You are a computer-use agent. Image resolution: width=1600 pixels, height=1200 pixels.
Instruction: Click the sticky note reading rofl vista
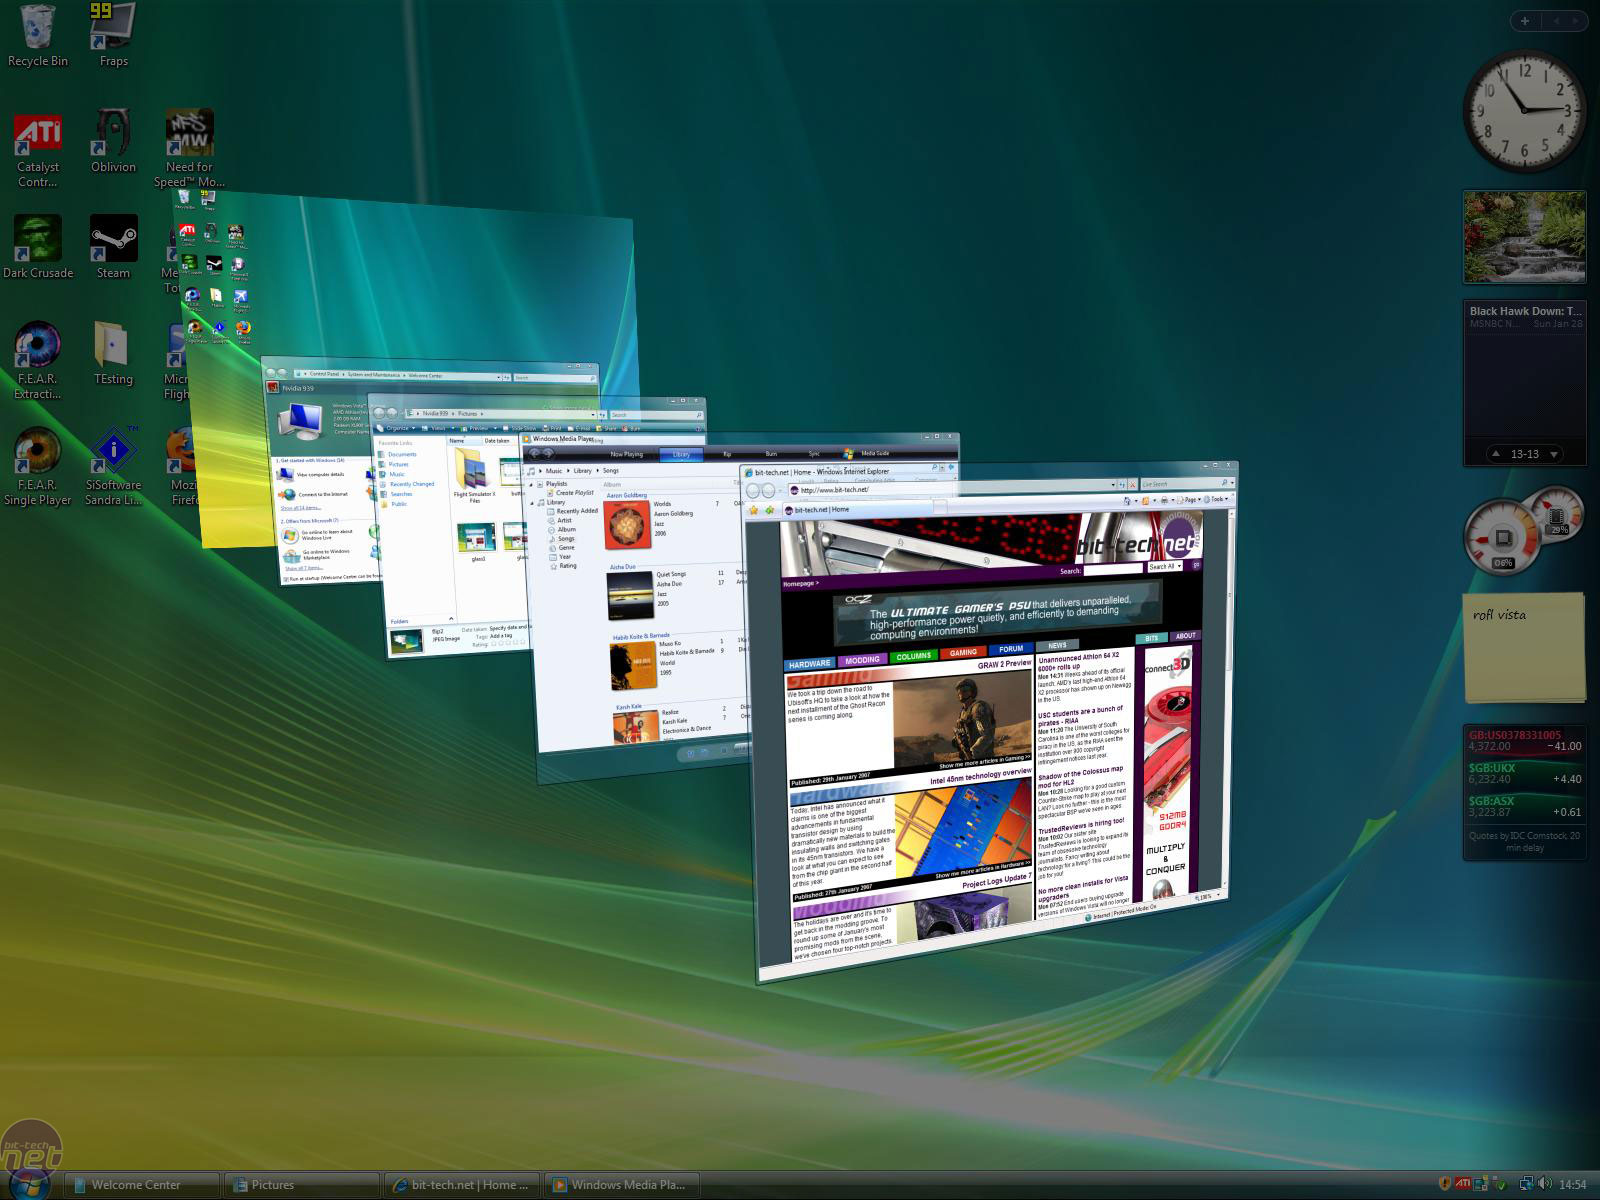(x=1524, y=646)
